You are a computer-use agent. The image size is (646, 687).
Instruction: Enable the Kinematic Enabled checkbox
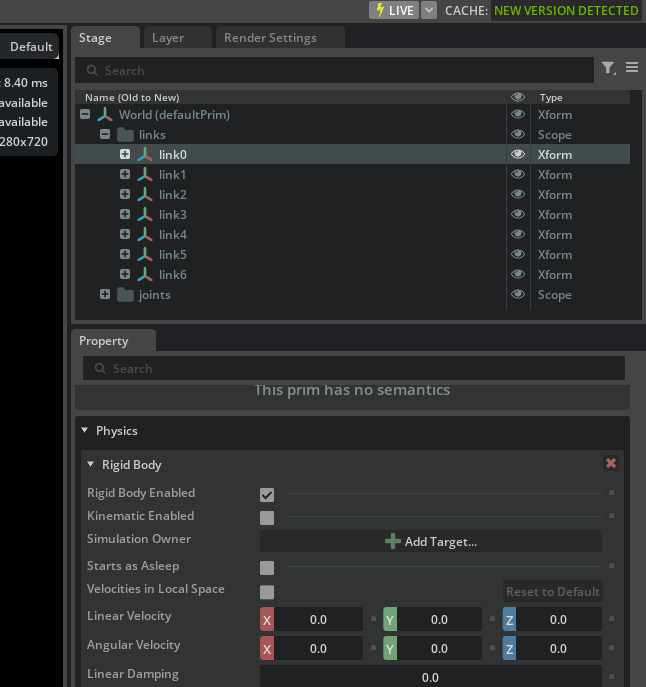pos(267,518)
